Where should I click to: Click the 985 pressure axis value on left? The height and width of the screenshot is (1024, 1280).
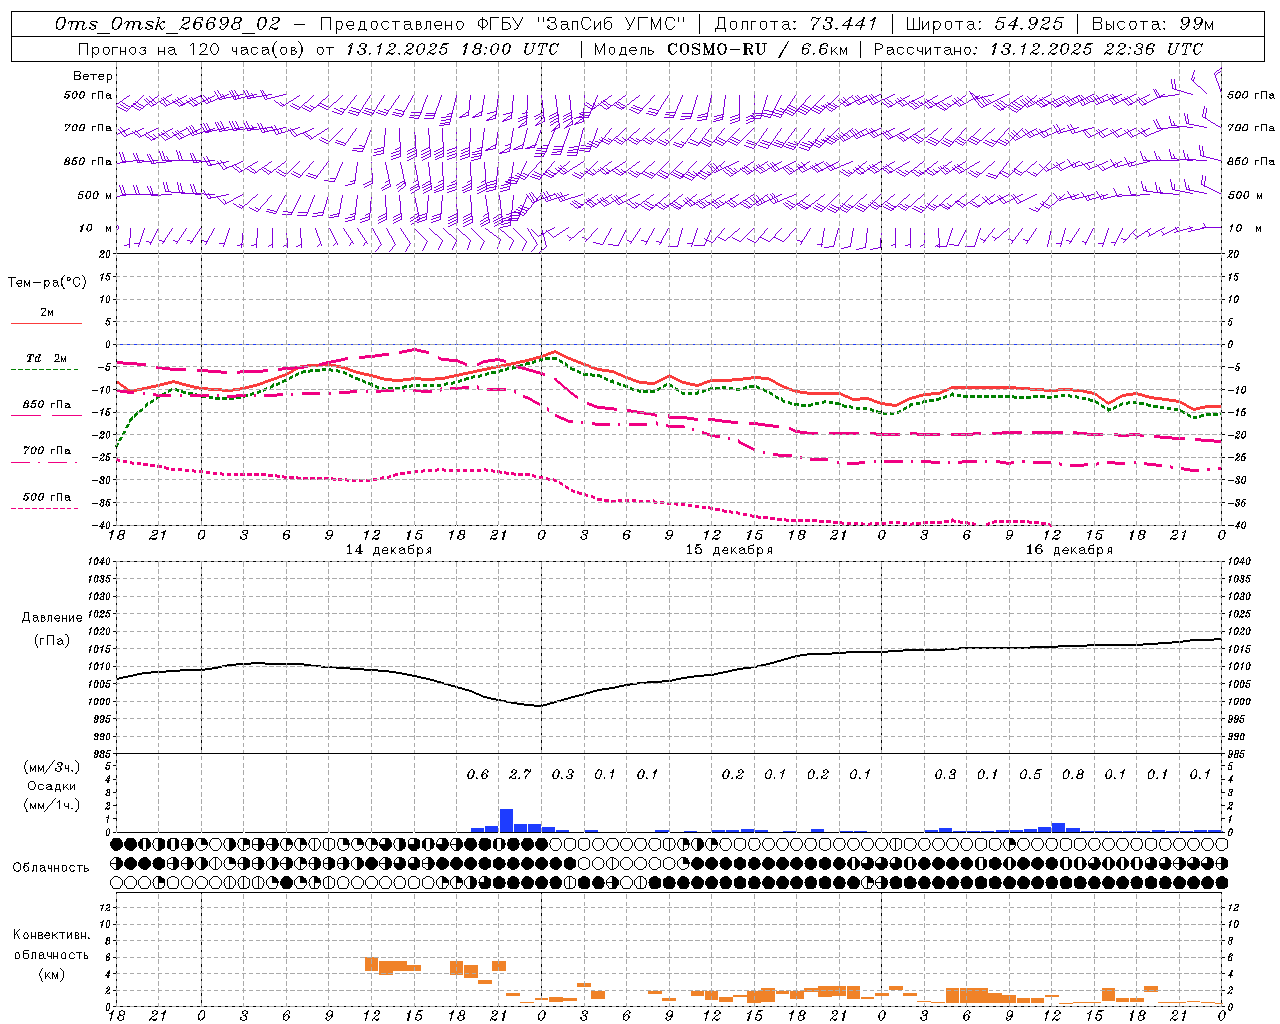click(x=102, y=754)
